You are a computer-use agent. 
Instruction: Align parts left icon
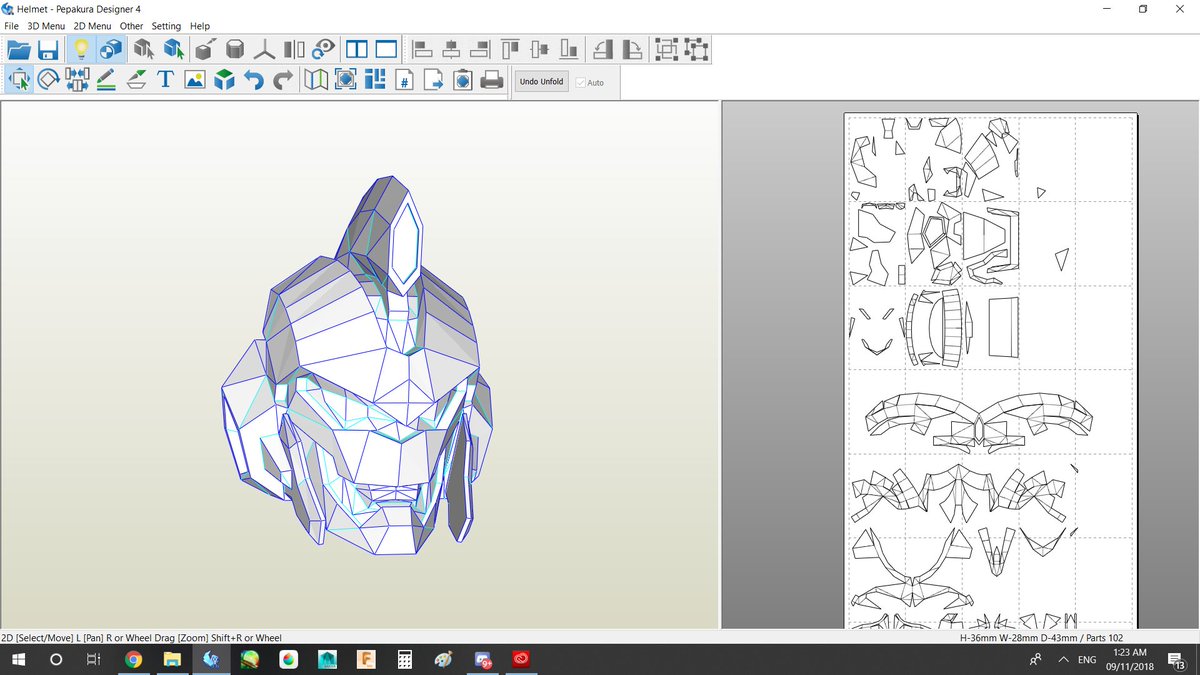[x=422, y=49]
